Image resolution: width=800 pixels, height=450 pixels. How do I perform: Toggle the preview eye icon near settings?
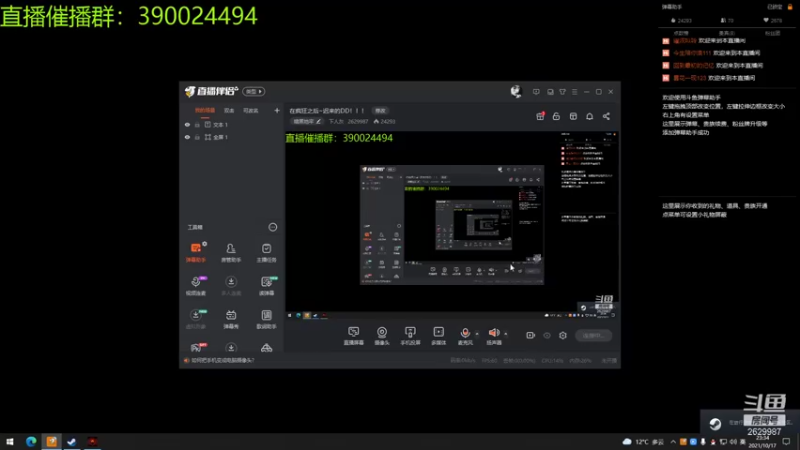coord(547,335)
